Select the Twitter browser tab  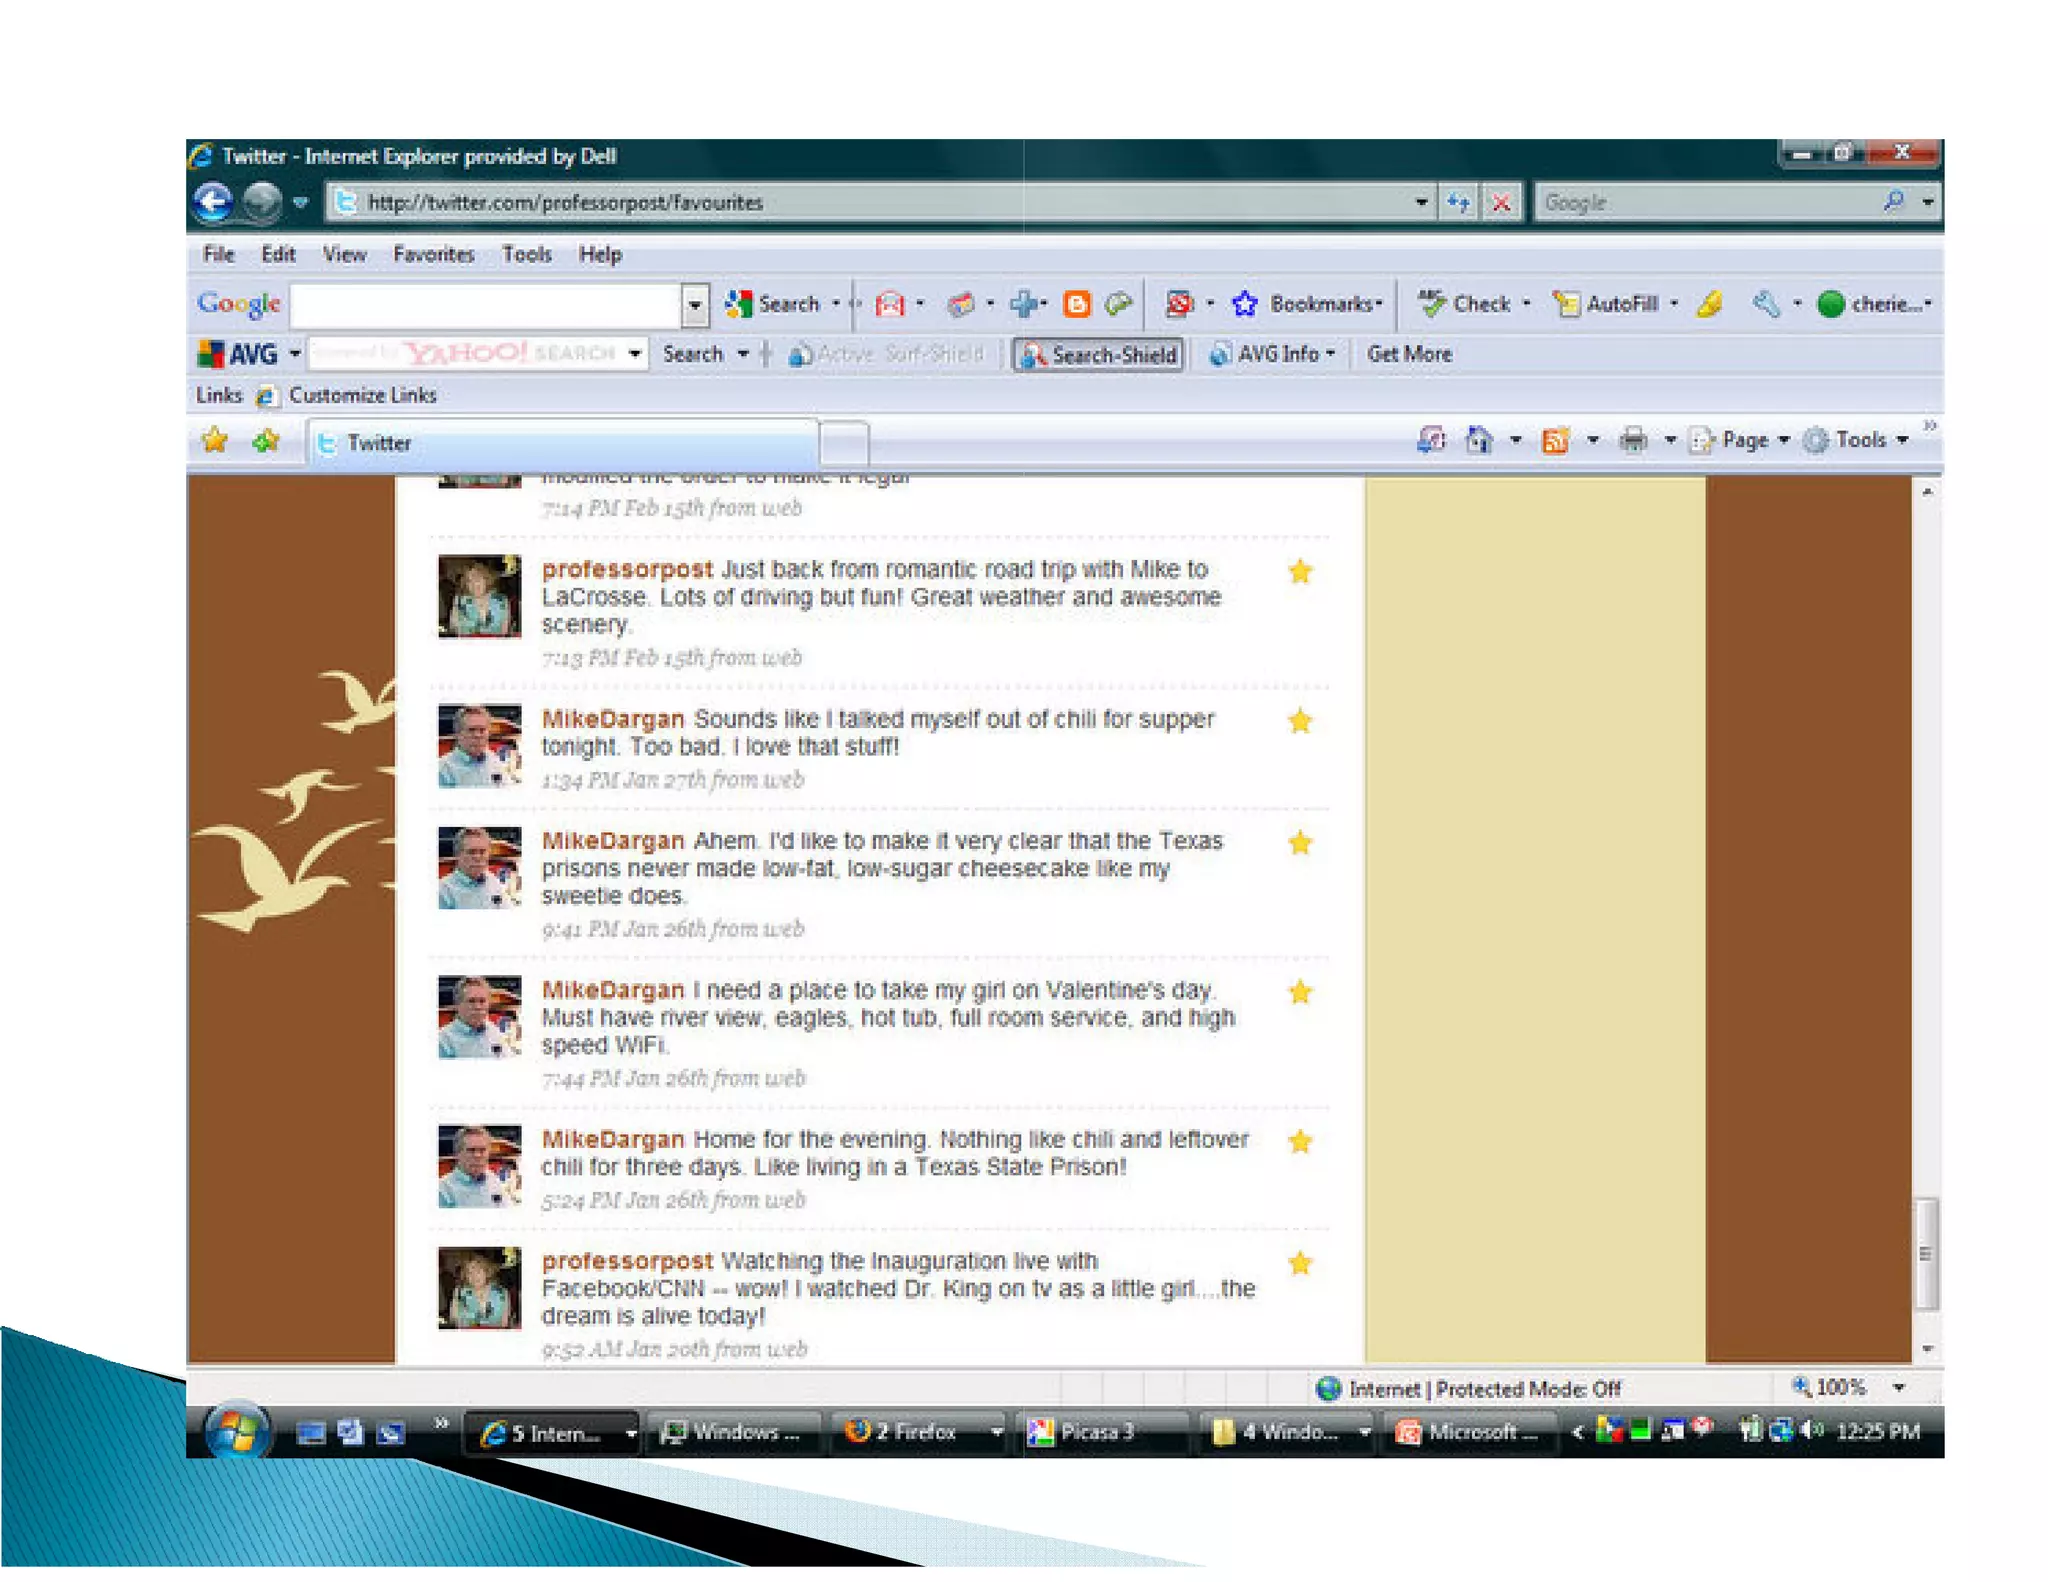[x=562, y=443]
